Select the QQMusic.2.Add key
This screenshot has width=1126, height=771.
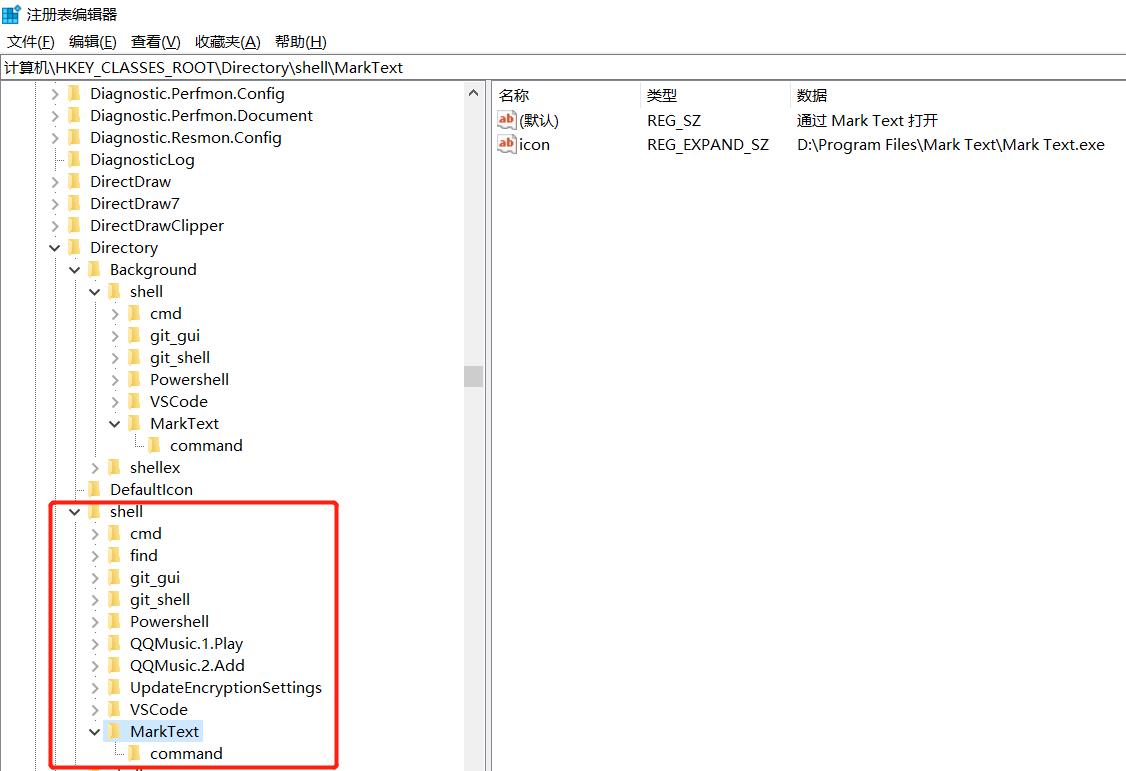(x=187, y=665)
